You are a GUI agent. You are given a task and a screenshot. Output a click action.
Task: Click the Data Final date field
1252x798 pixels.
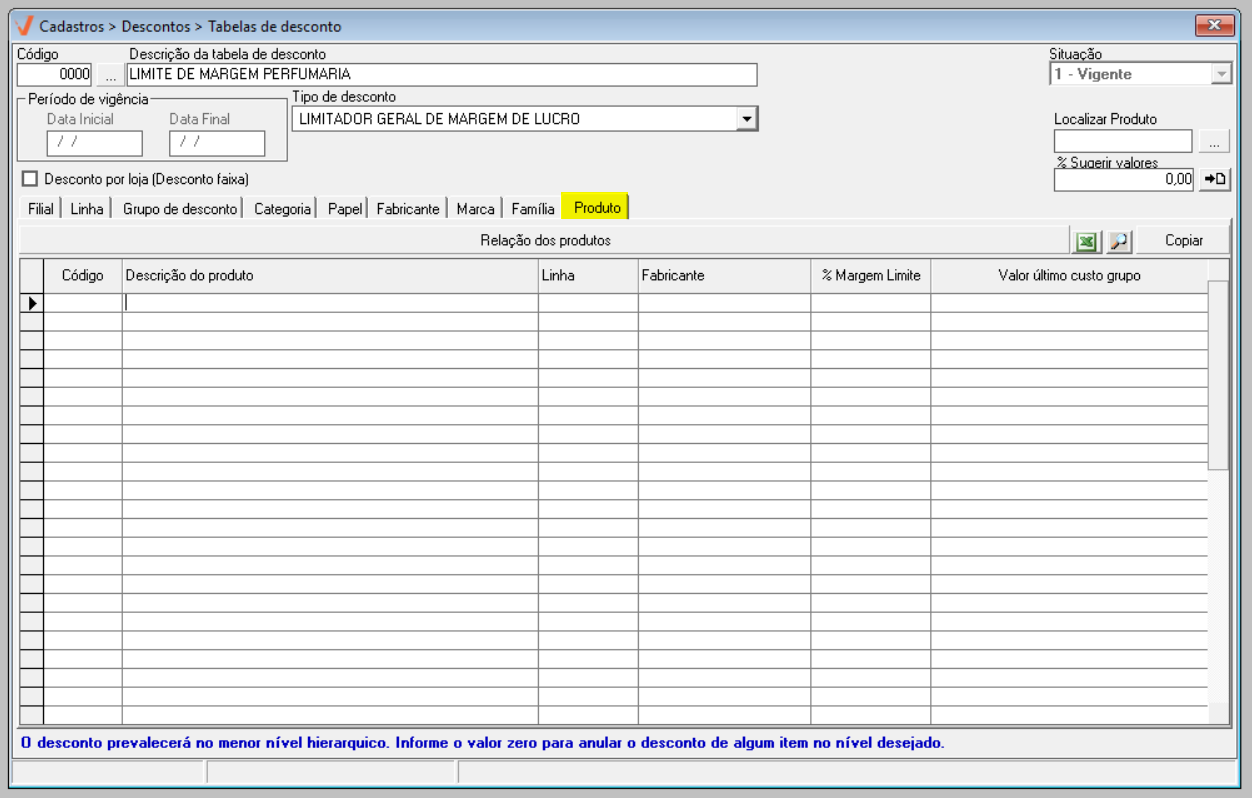pos(216,143)
